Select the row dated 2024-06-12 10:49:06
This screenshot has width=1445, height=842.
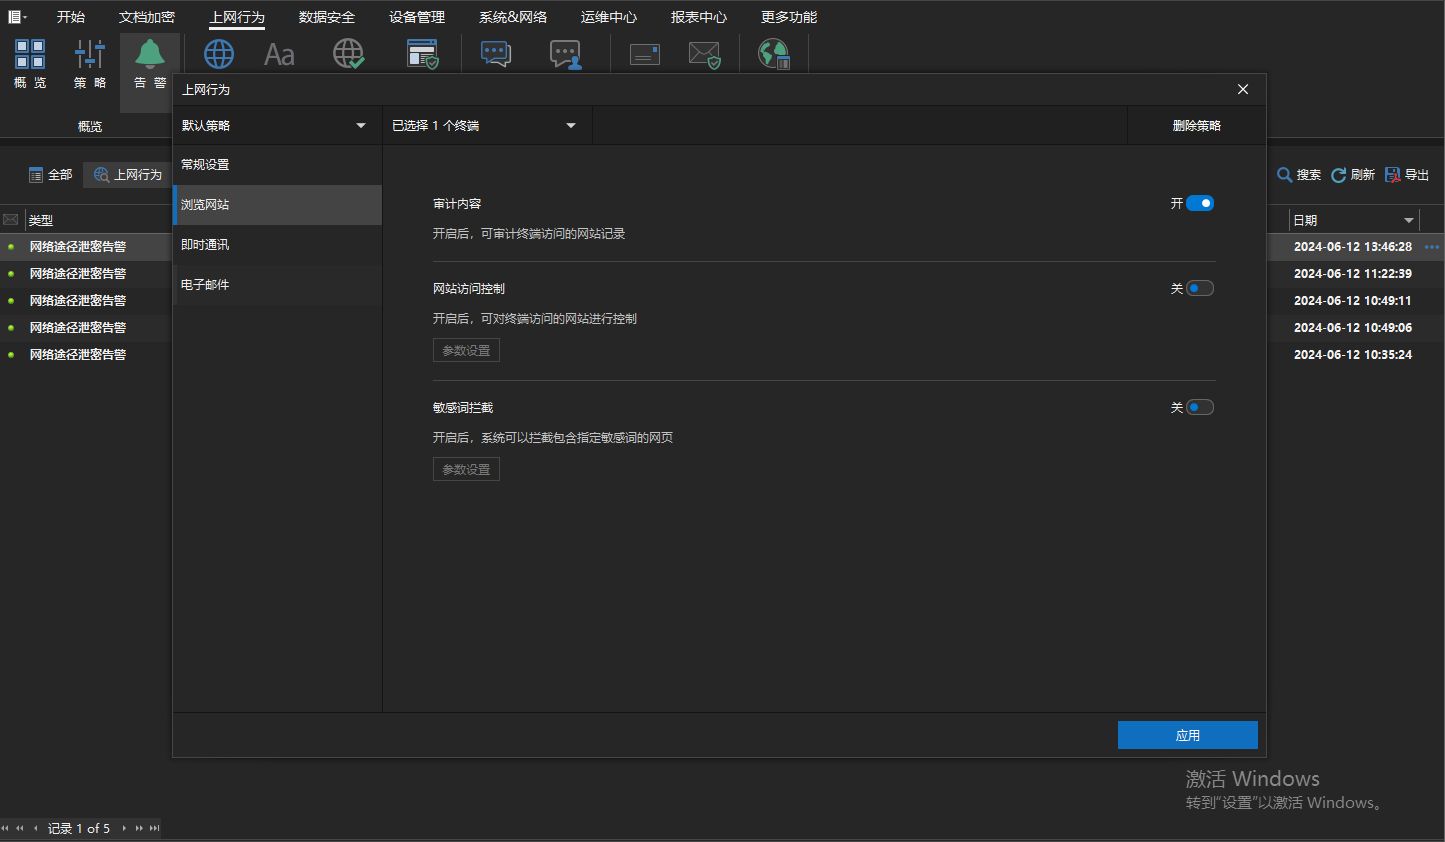(x=1353, y=328)
